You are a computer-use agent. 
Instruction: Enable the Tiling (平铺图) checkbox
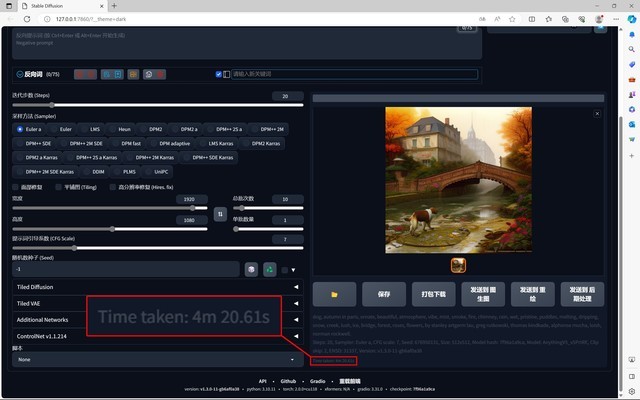[x=58, y=186]
